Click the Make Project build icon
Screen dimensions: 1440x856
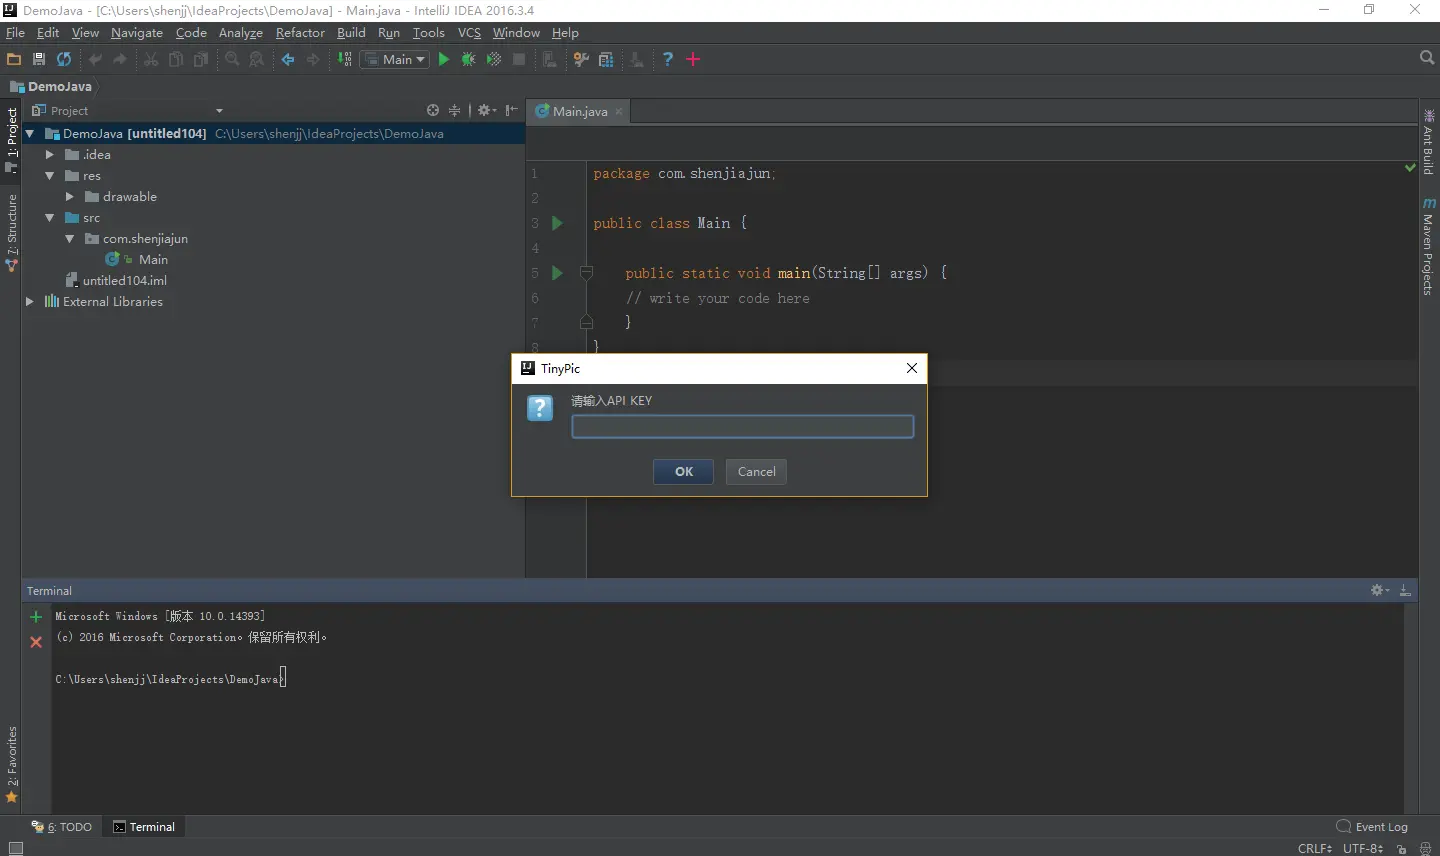344,59
